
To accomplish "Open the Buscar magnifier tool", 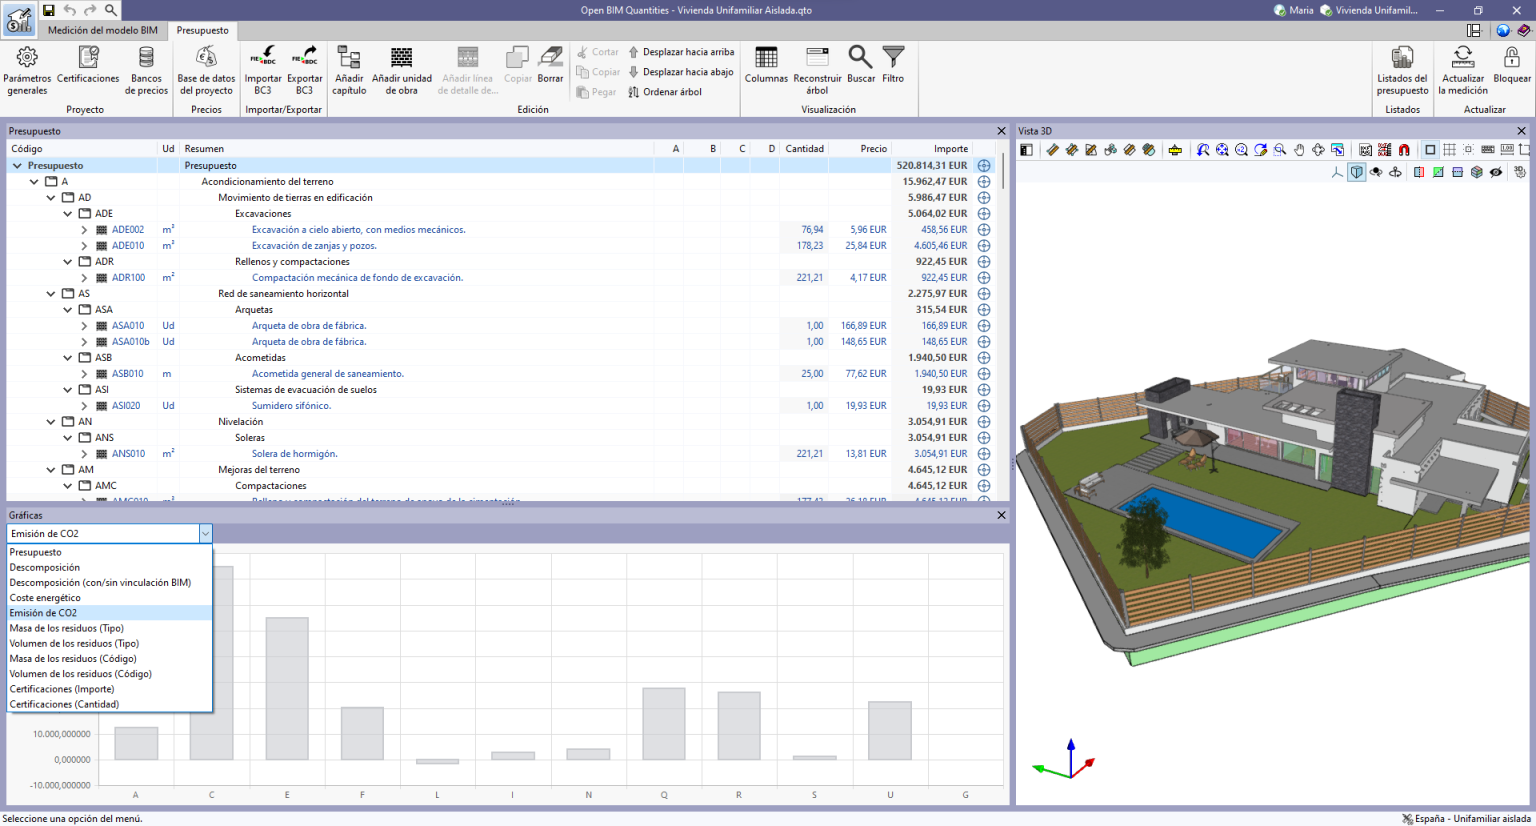I will click(x=860, y=64).
